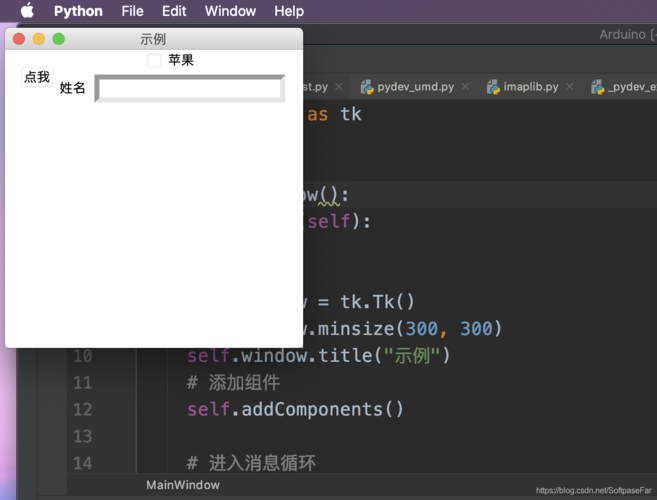
Task: Switch to the imaplib.py editor tab
Action: click(x=530, y=87)
